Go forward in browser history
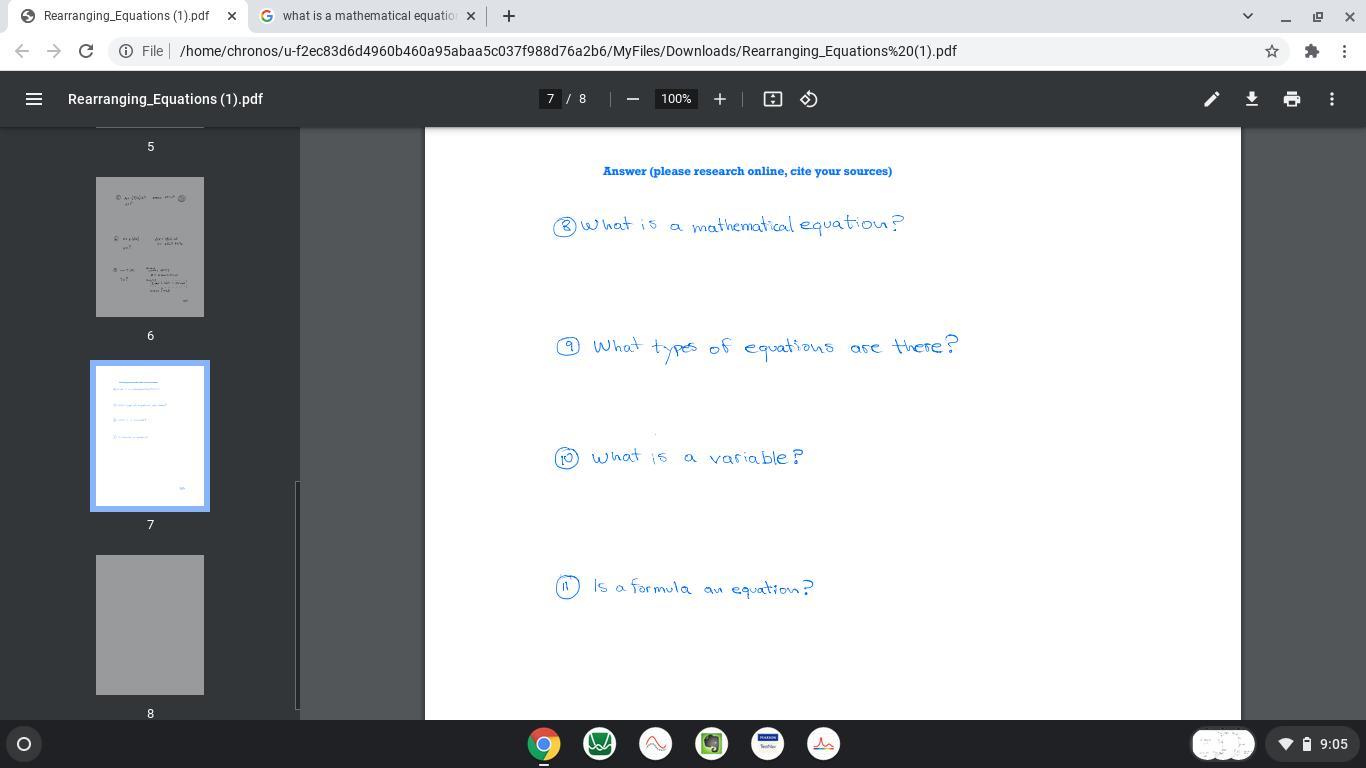1366x768 pixels. click(x=54, y=51)
